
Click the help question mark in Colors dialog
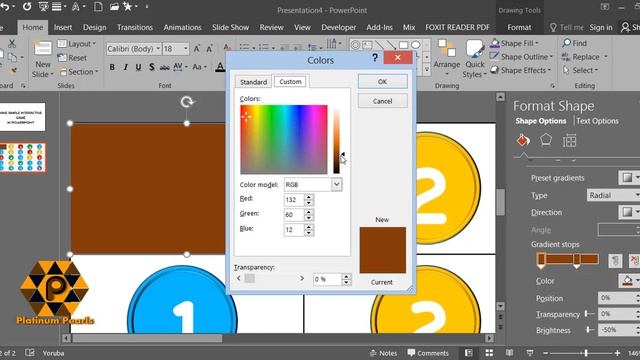375,58
